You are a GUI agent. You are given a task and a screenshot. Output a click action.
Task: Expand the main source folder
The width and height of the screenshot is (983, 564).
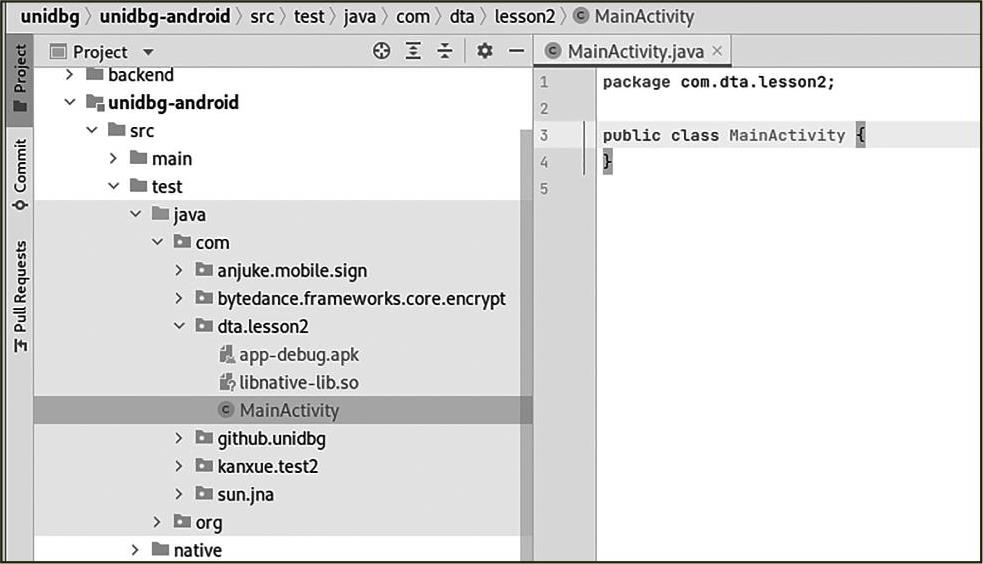[113, 158]
